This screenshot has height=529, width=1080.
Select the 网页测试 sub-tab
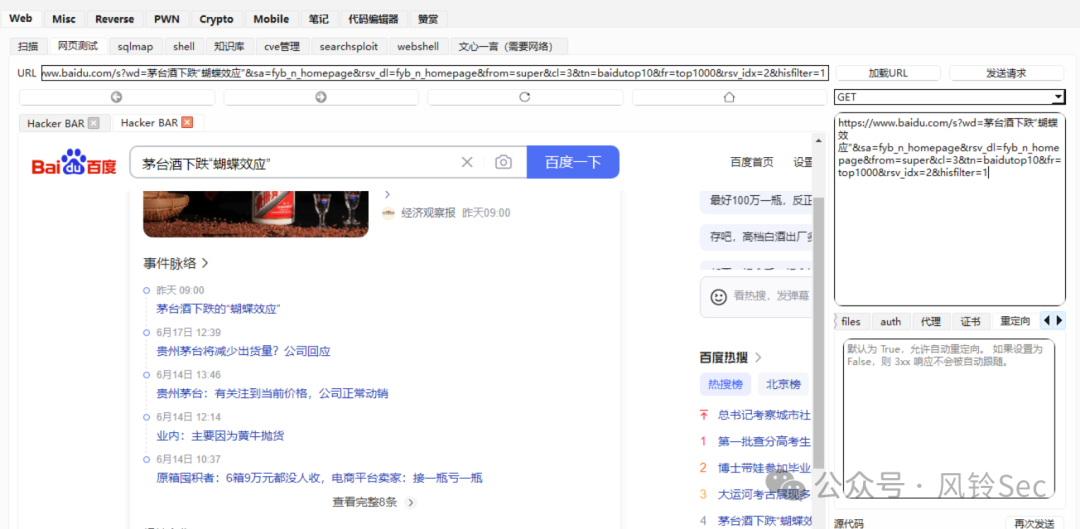(78, 46)
